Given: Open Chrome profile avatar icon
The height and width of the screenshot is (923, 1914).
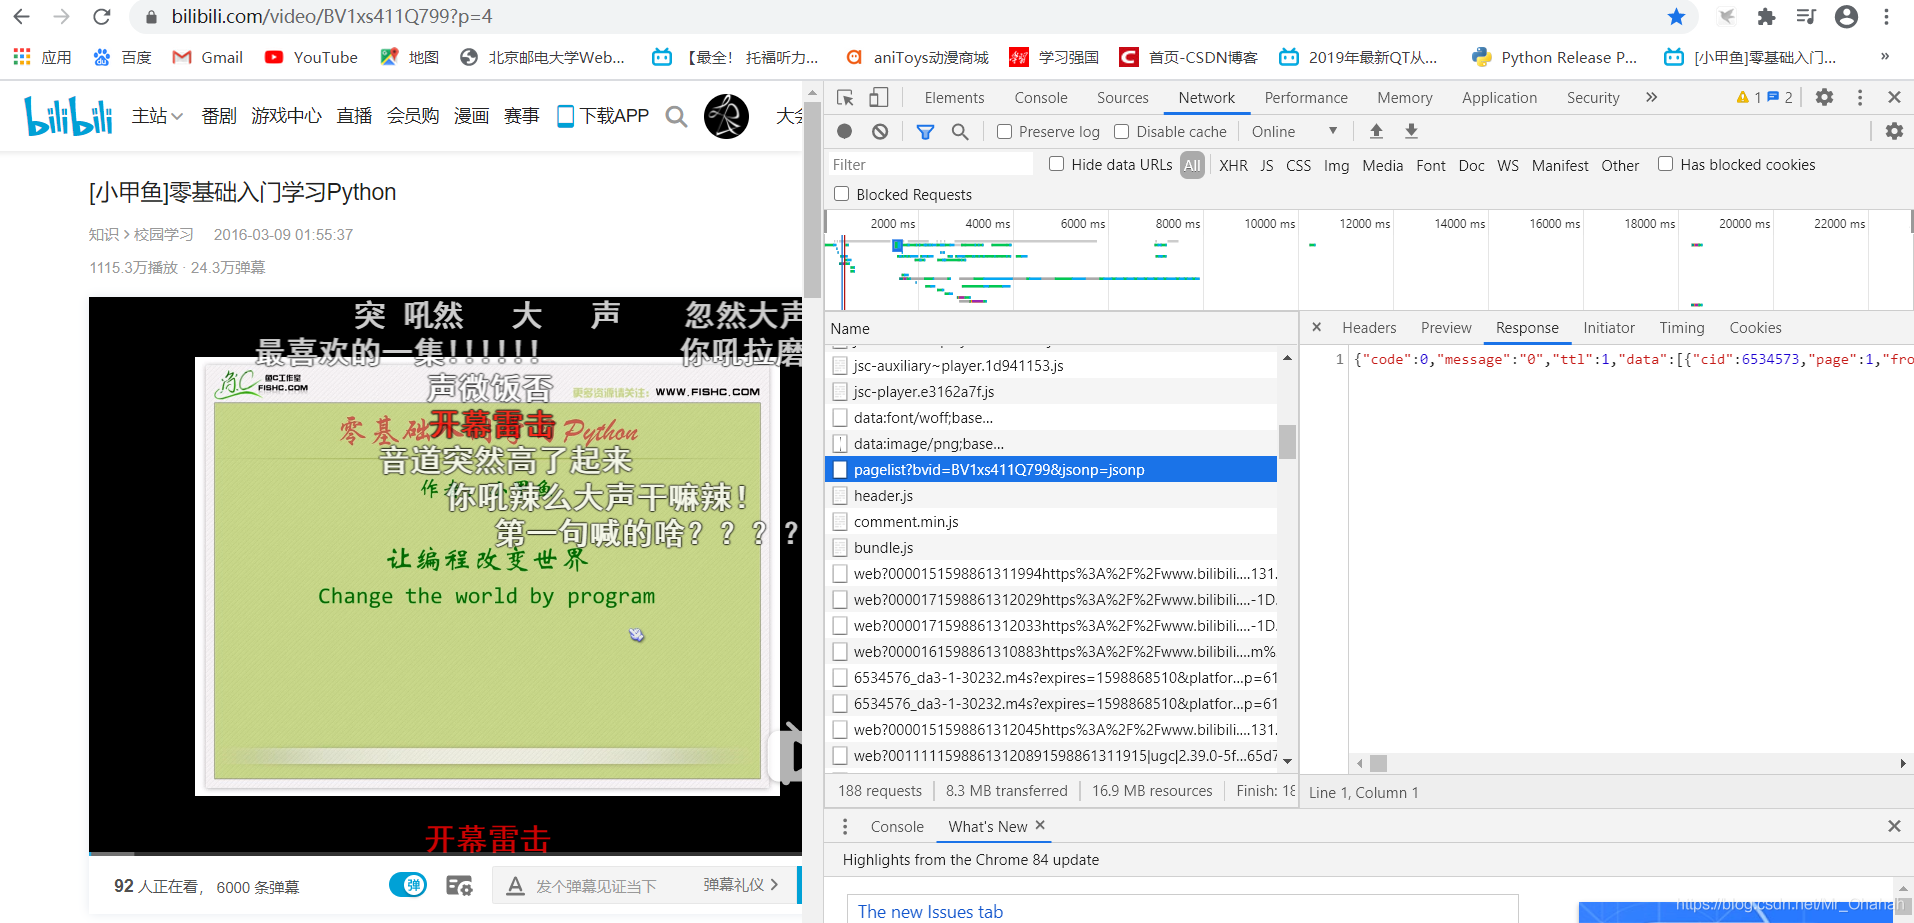Looking at the screenshot, I should [1846, 17].
